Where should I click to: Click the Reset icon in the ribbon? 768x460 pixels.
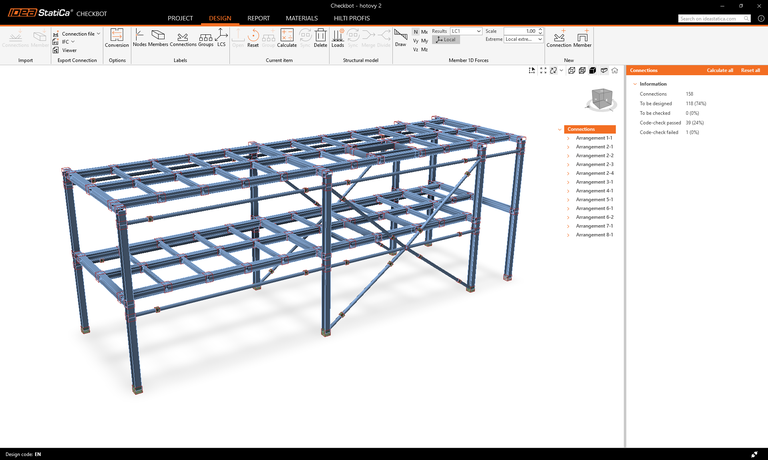tap(253, 38)
